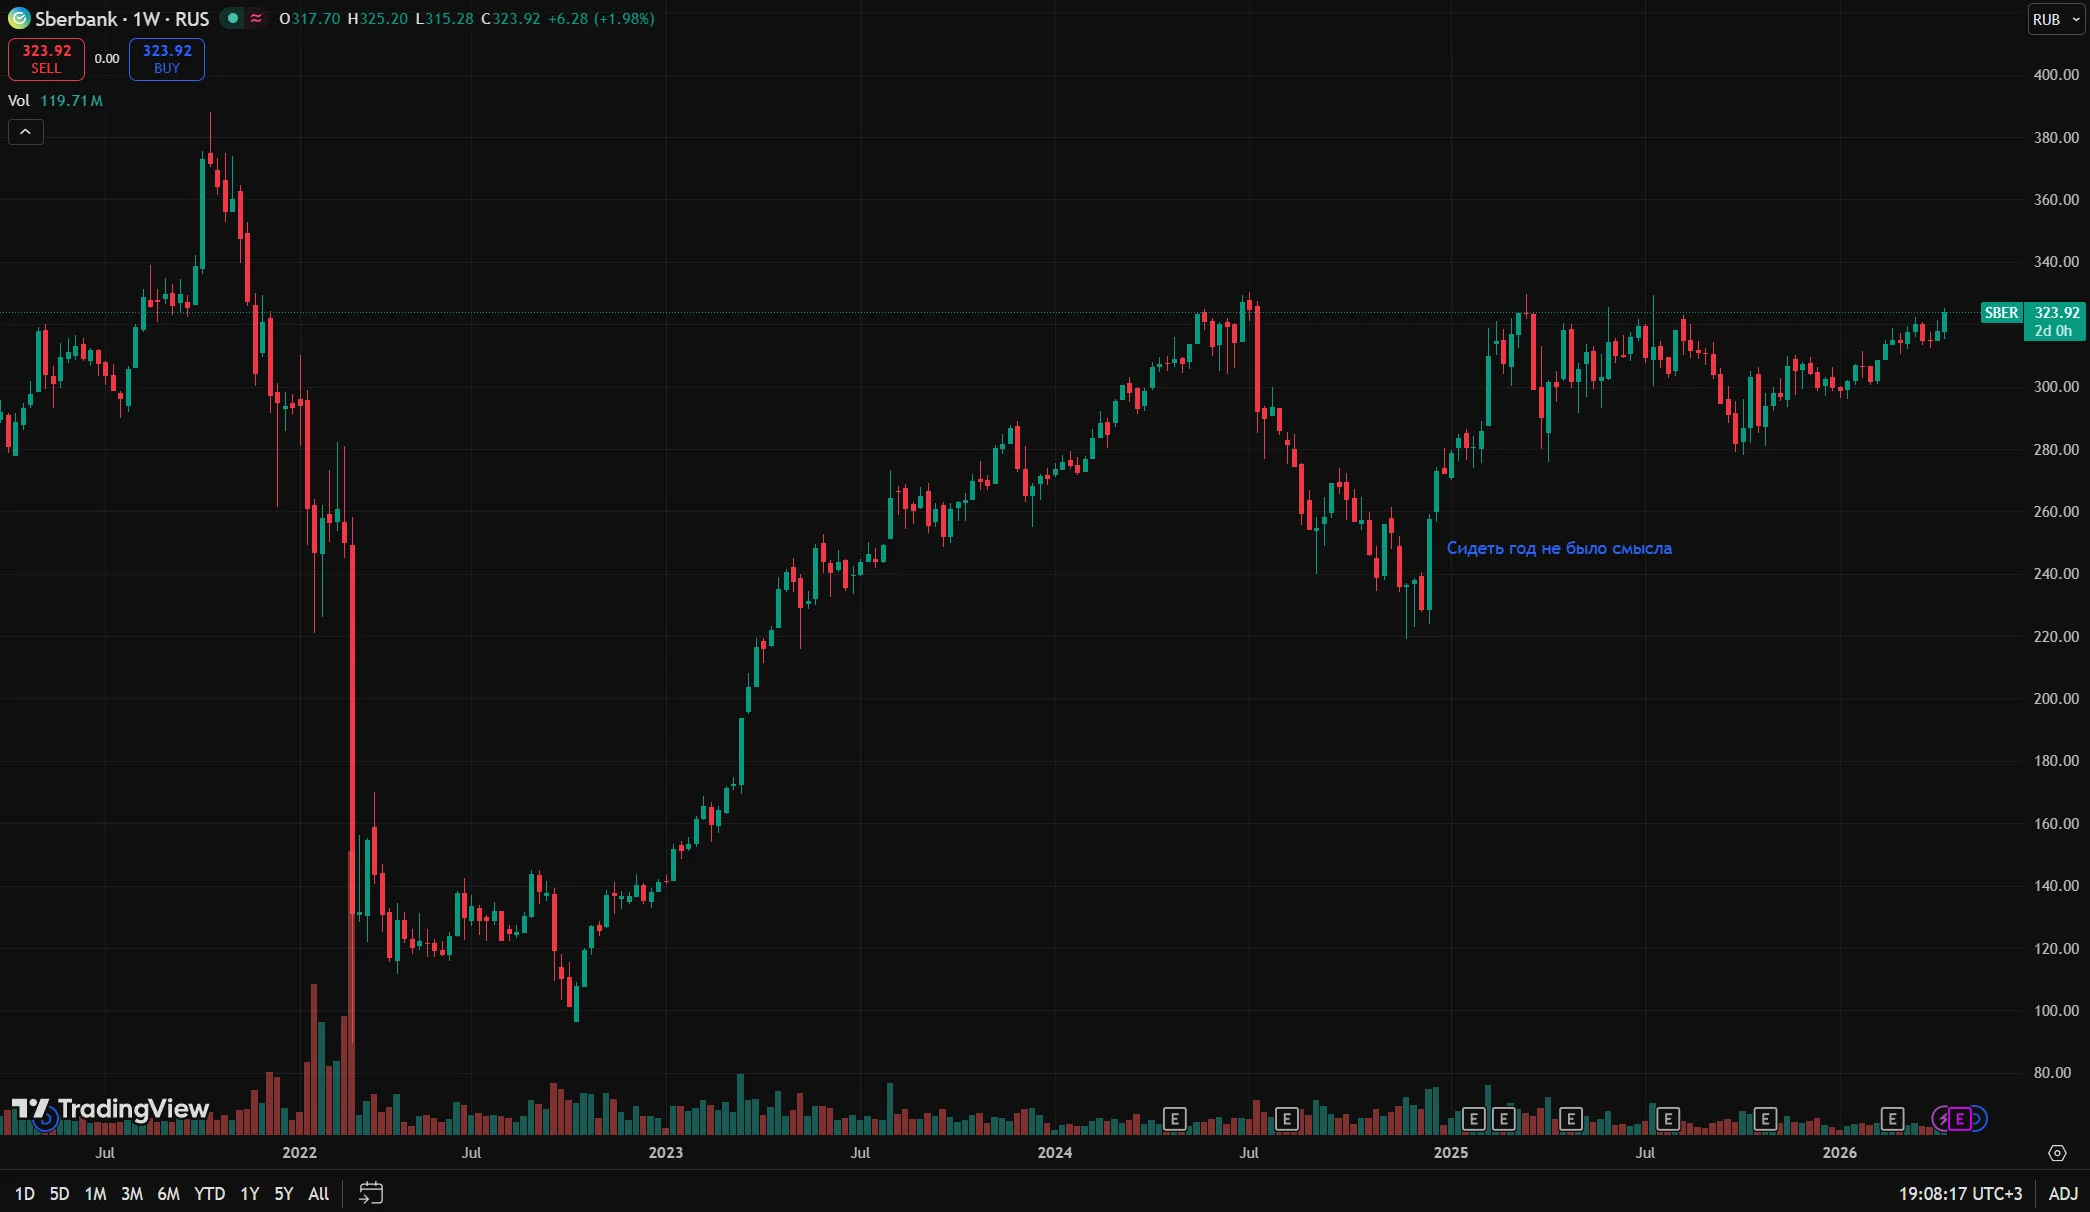The image size is (2090, 1212).
Task: Click the Sberbank symbol logo icon
Action: pos(19,19)
